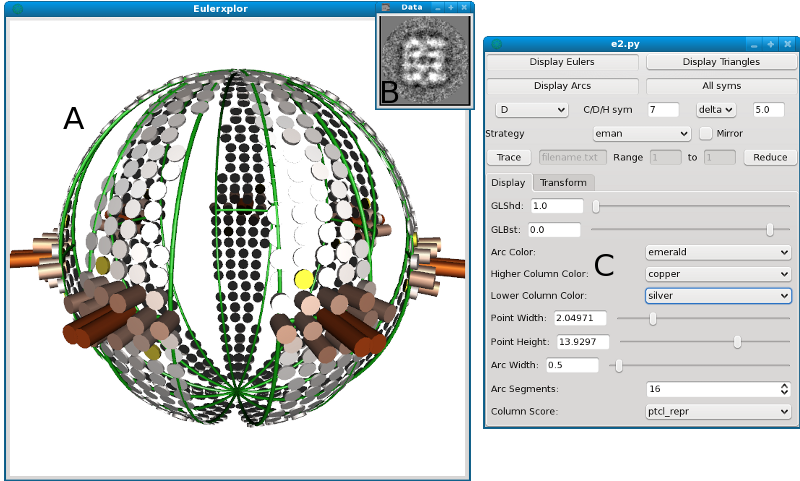Minimize the Data window
The height and width of the screenshot is (481, 800).
[x=438, y=7]
